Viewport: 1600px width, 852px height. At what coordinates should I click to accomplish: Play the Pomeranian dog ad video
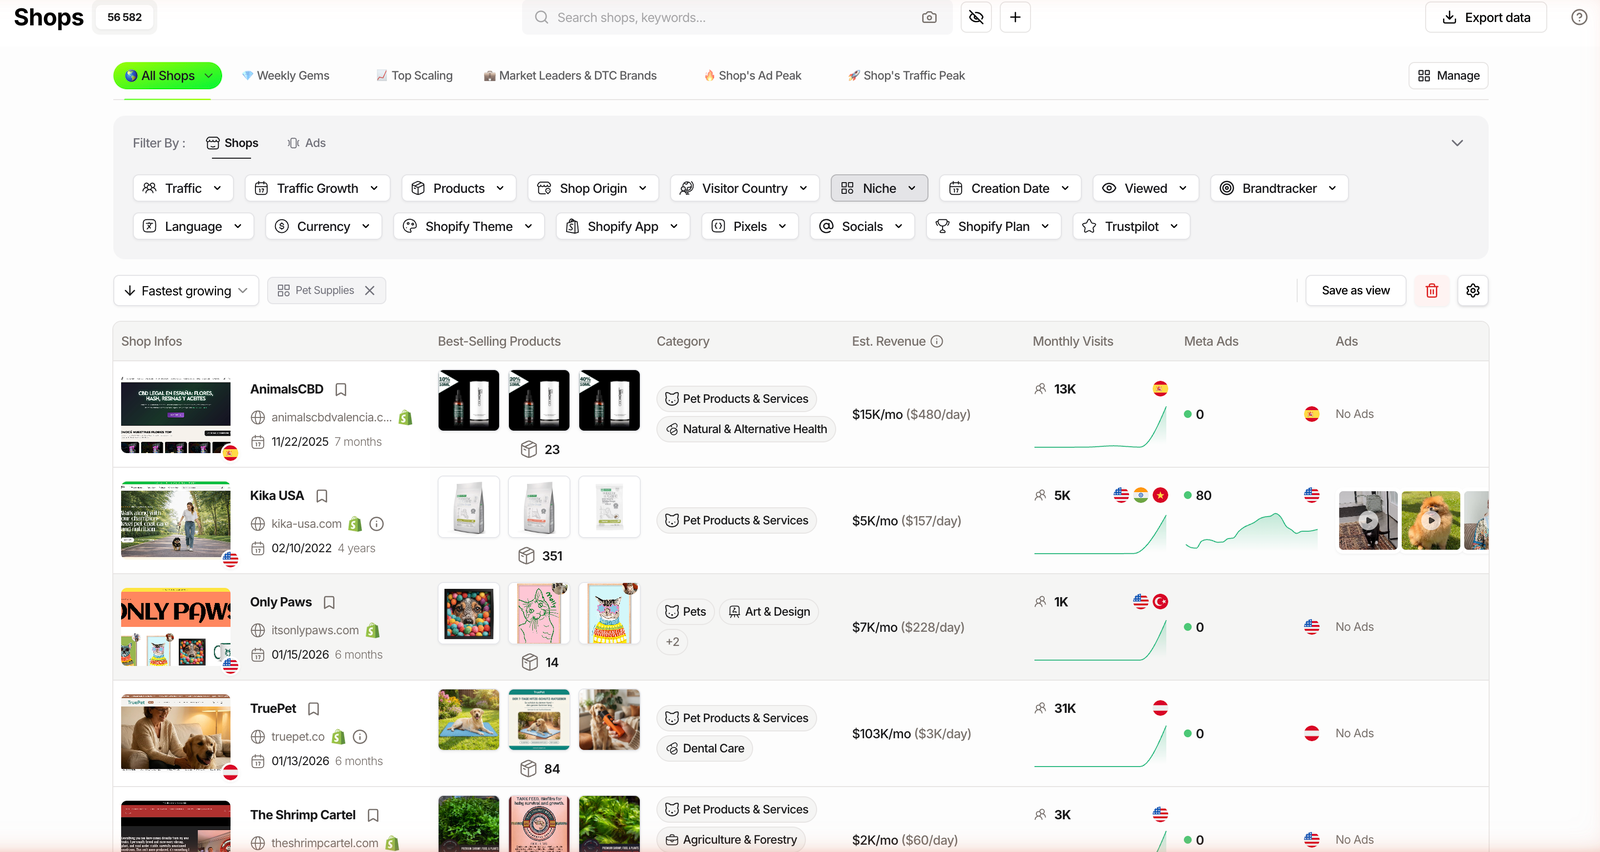tap(1431, 521)
